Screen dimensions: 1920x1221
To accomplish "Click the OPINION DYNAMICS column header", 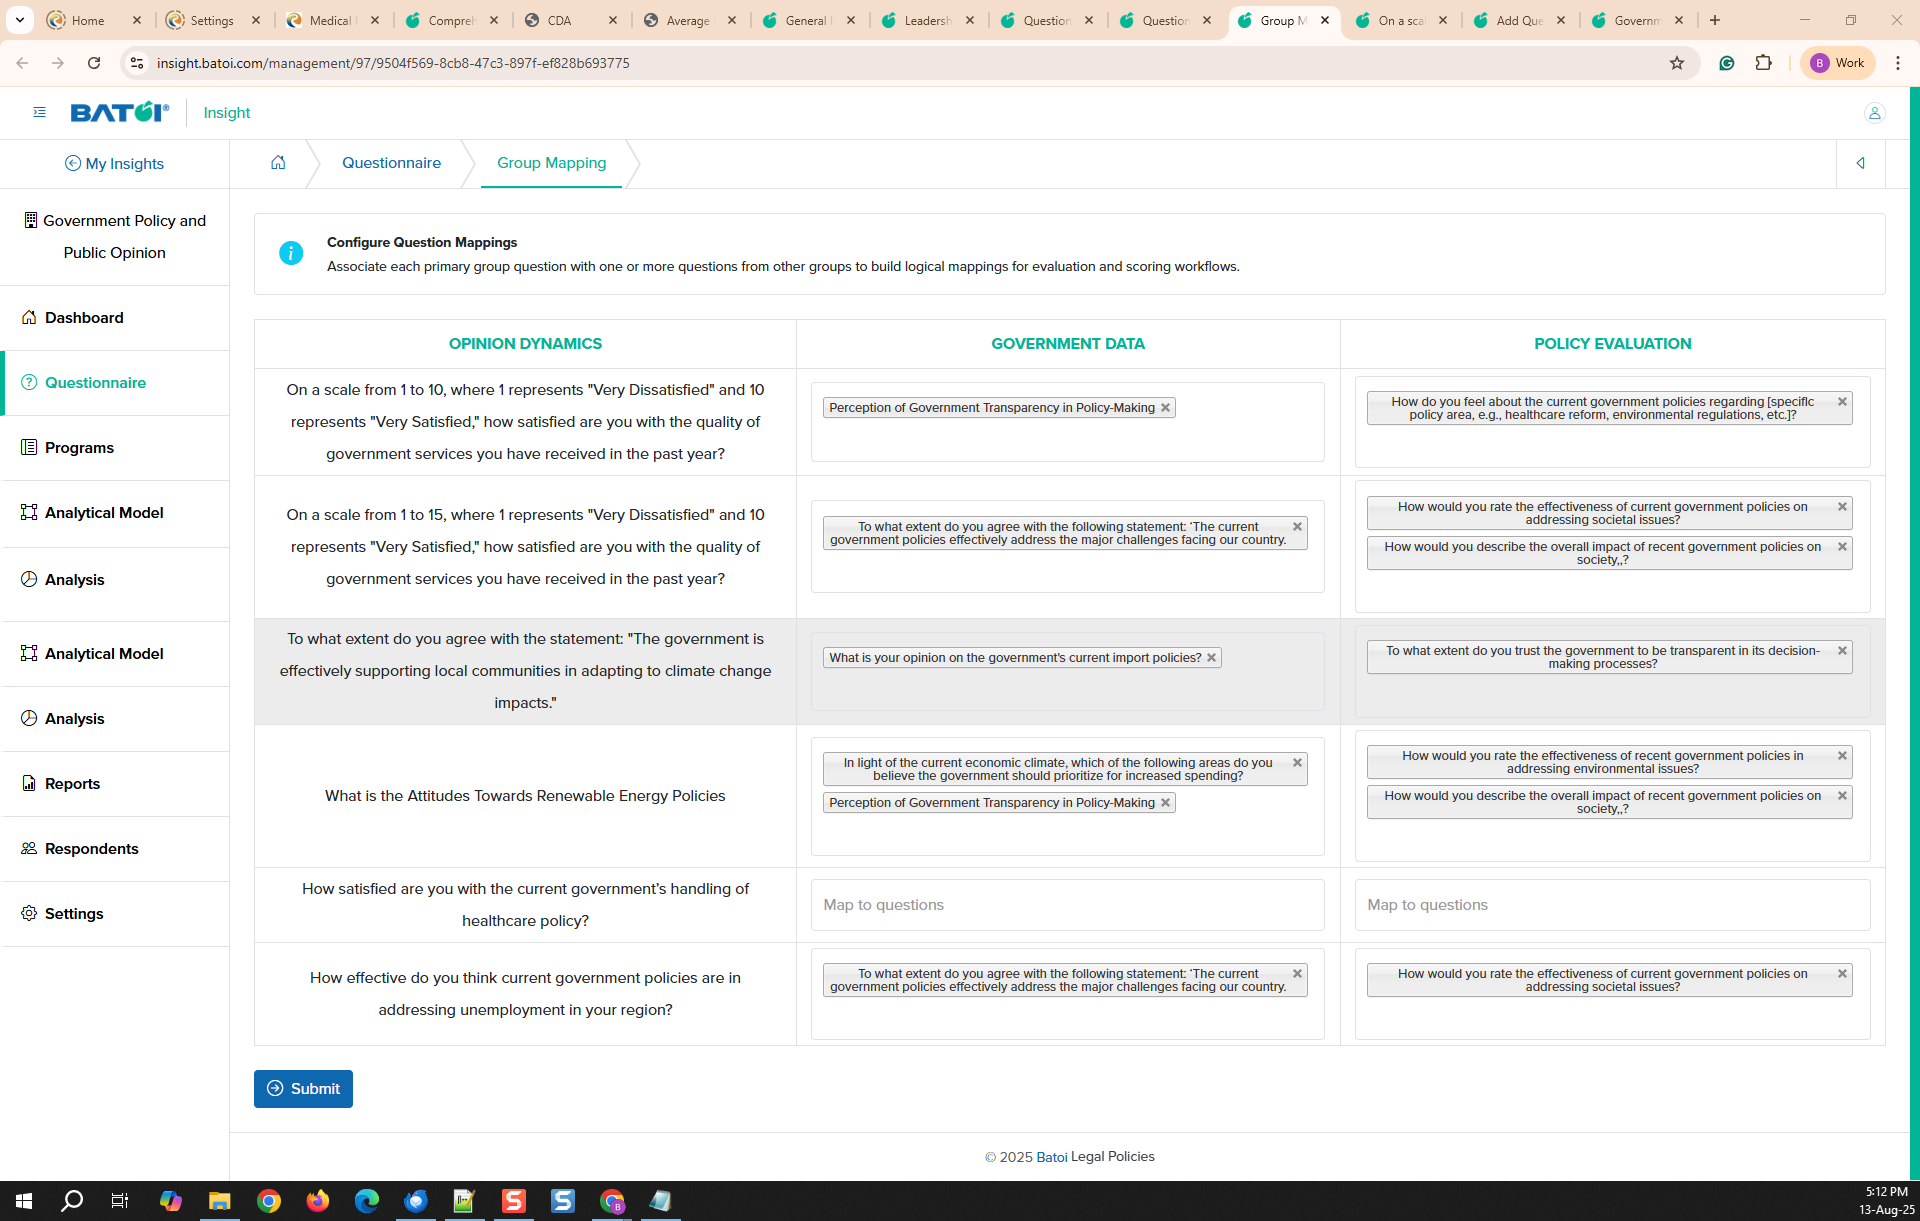I will click(525, 344).
